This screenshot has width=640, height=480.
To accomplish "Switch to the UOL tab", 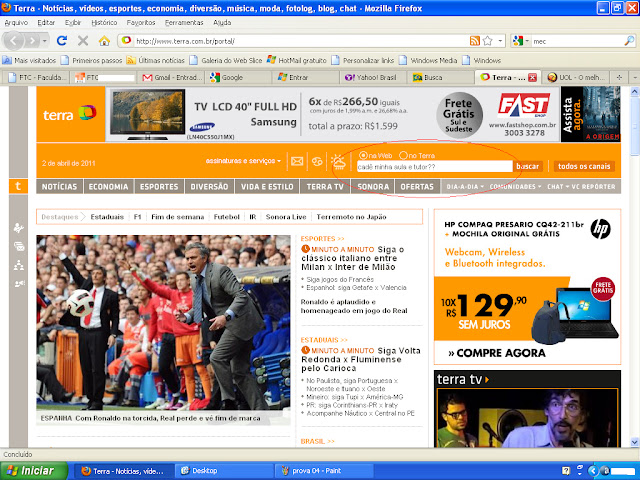I will tap(577, 77).
